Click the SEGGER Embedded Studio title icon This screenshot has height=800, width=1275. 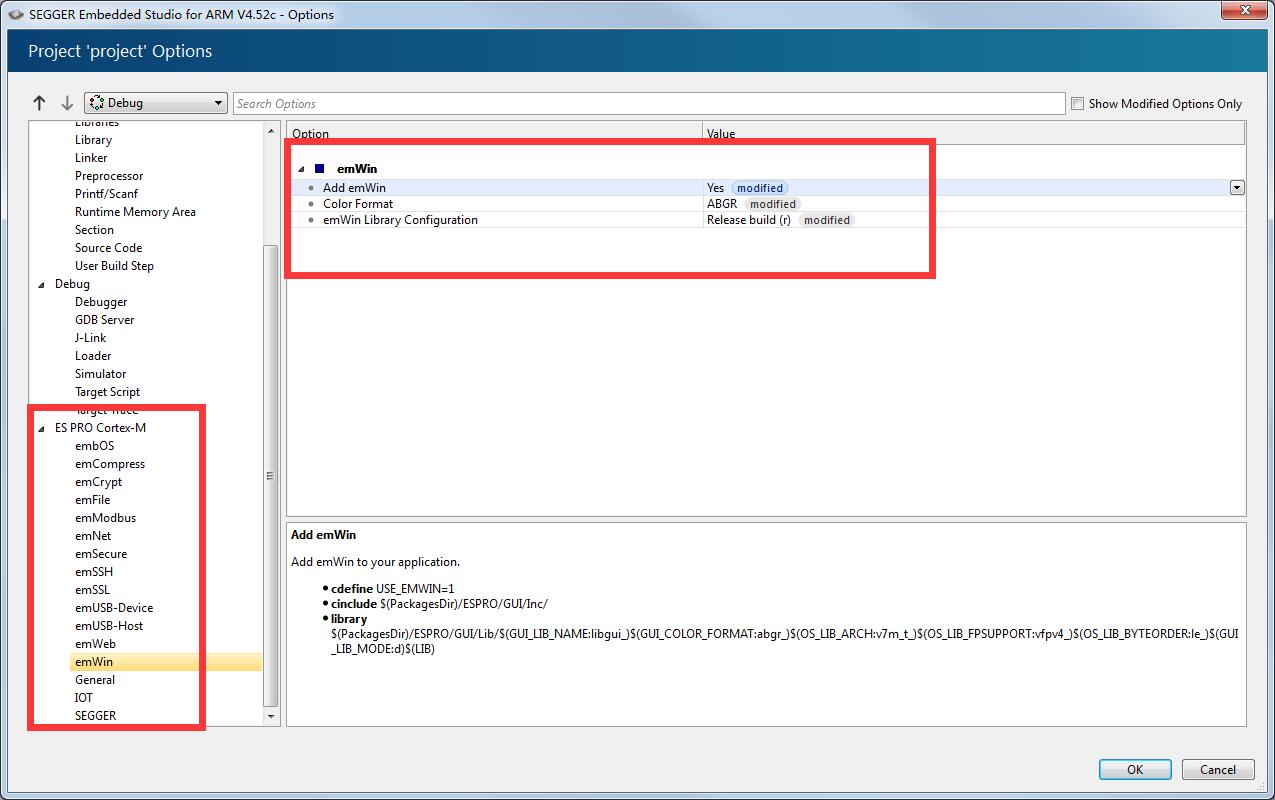(16, 14)
